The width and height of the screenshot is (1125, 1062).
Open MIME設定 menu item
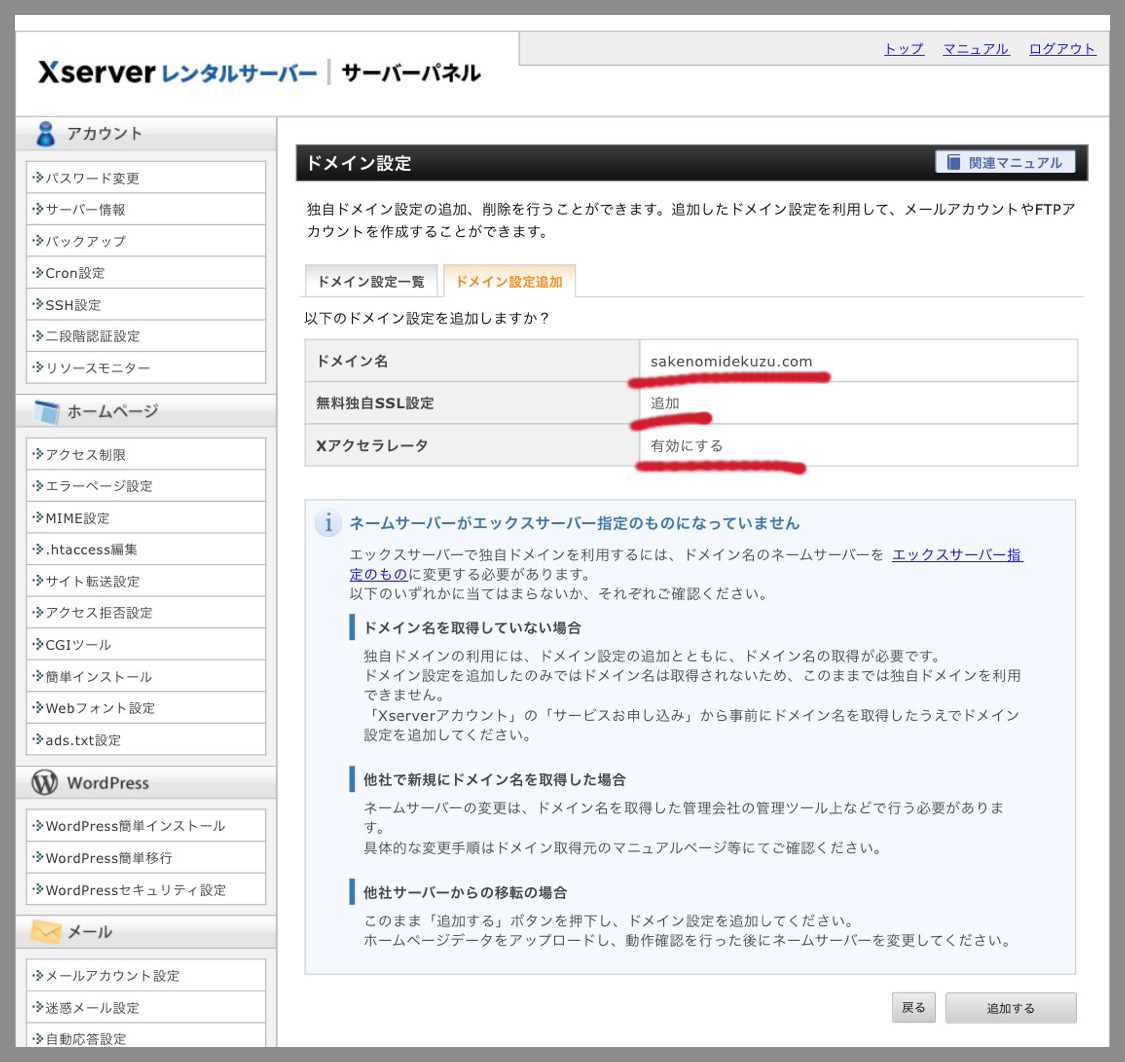146,517
